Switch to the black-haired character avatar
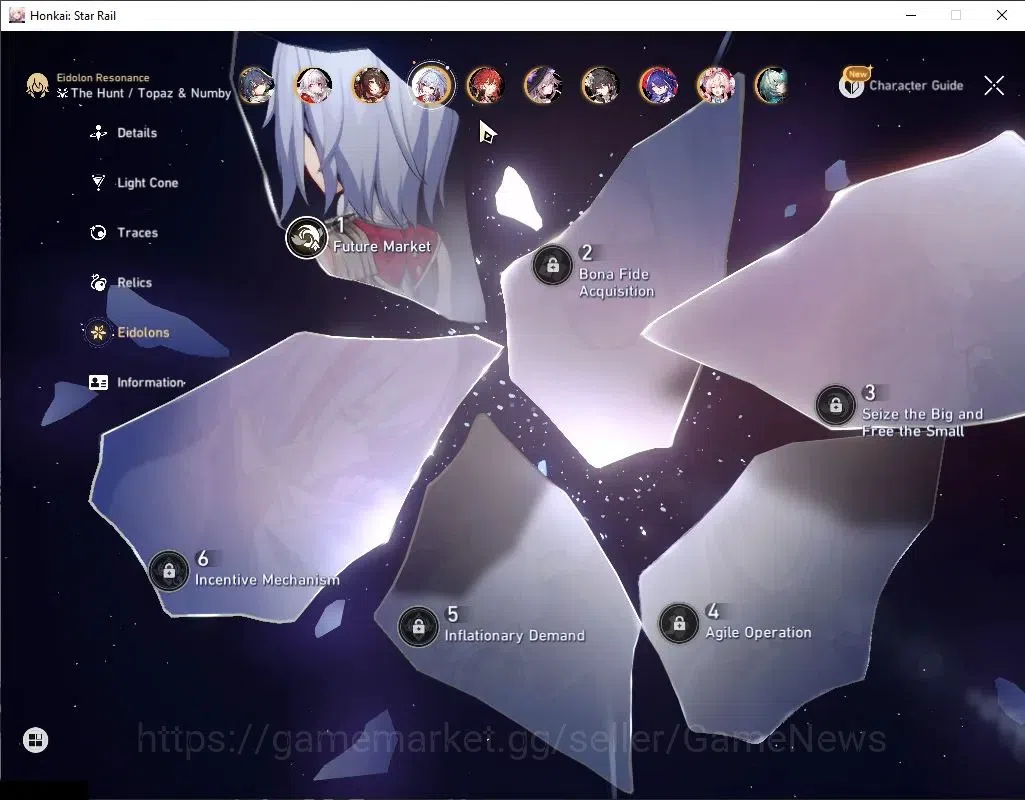Screen dimensions: 1025x800 pyautogui.click(x=600, y=86)
